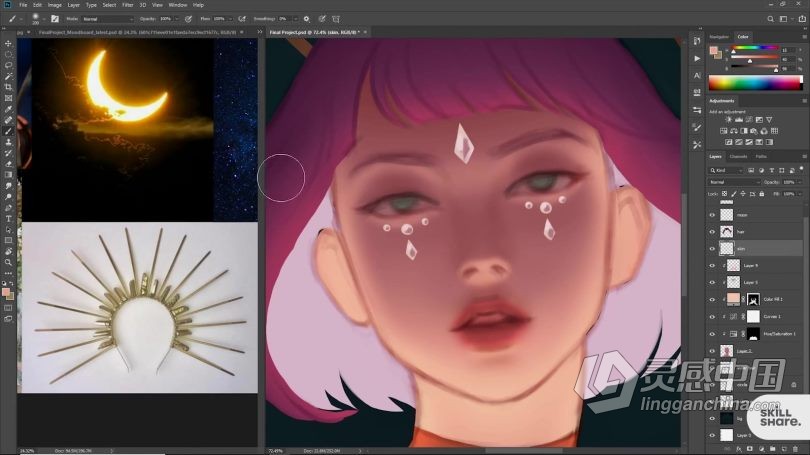Open the File menu
Image resolution: width=810 pixels, height=455 pixels.
point(23,5)
